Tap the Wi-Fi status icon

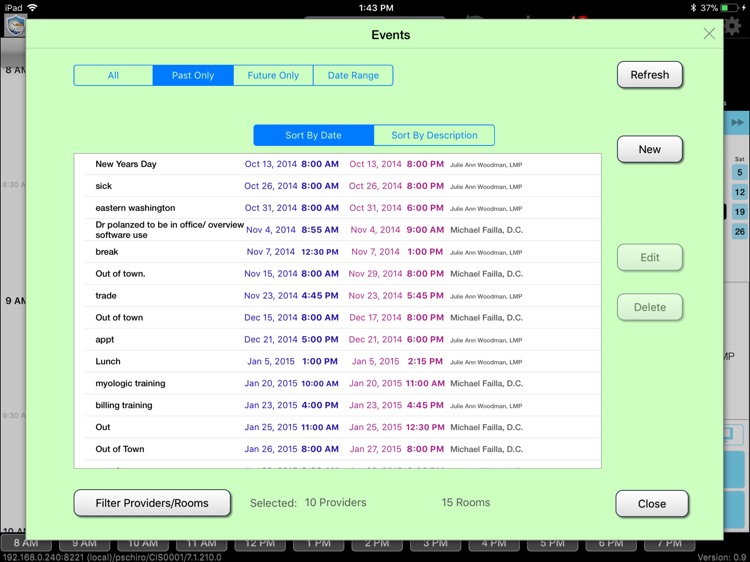33,8
